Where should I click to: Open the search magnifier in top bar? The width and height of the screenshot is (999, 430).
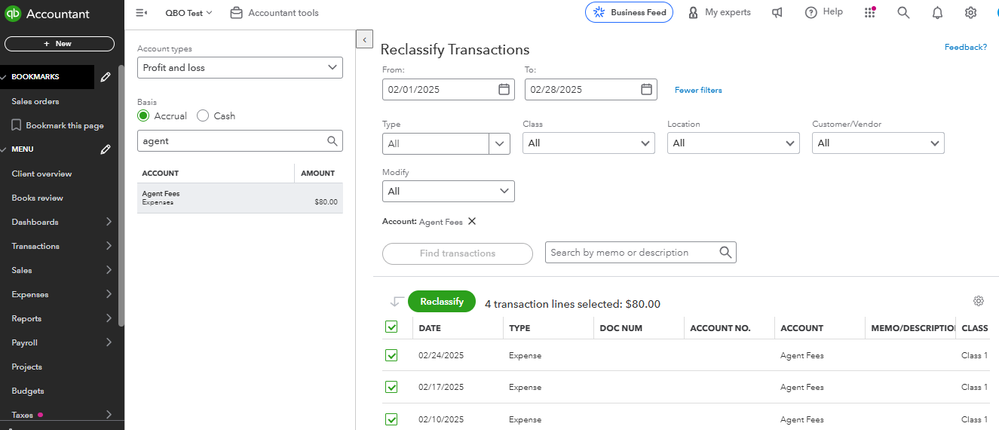(903, 13)
